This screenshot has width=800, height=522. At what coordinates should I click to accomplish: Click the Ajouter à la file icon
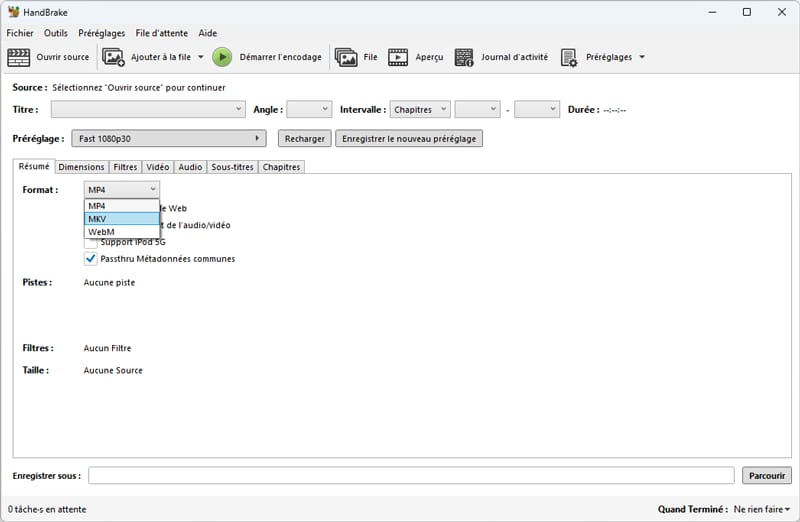tap(113, 57)
